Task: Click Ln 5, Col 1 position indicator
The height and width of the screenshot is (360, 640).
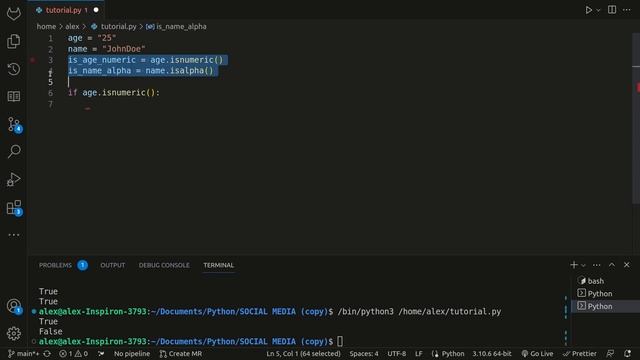Action: [x=303, y=353]
